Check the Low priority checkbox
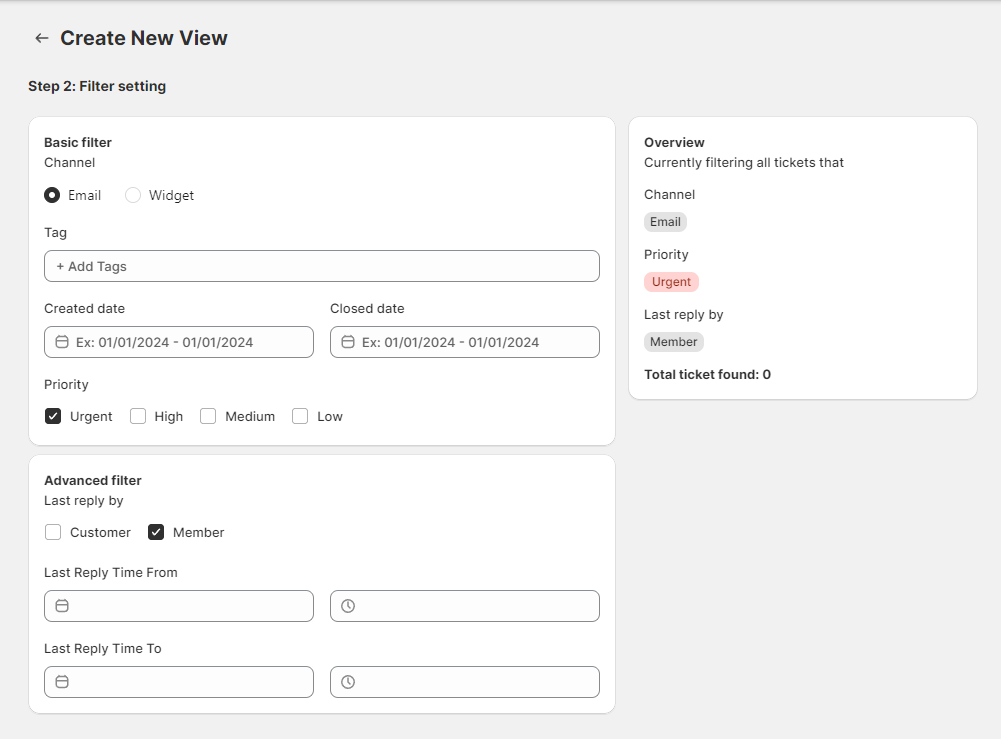 [x=300, y=416]
